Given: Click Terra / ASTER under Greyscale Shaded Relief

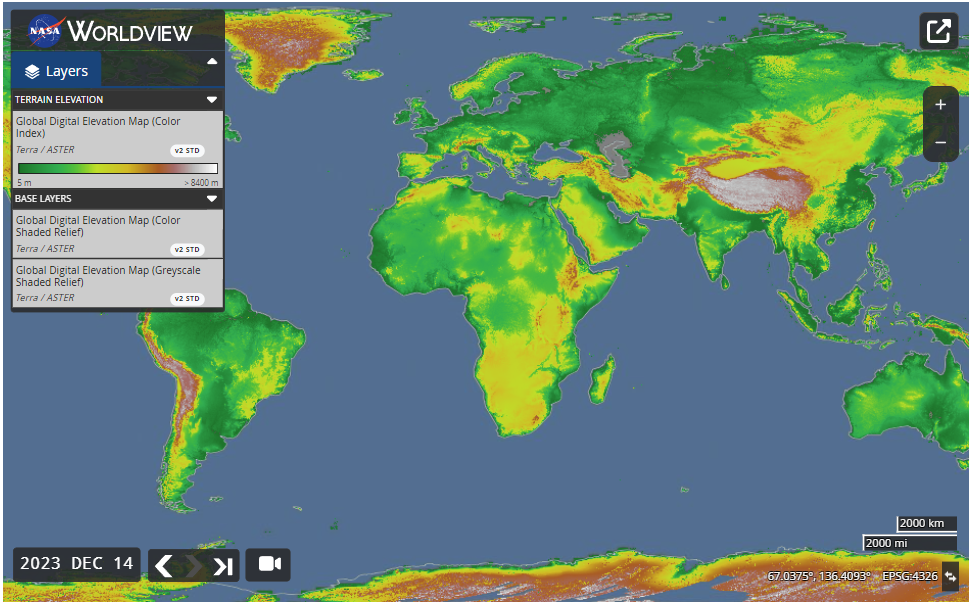Looking at the screenshot, I should pyautogui.click(x=45, y=298).
